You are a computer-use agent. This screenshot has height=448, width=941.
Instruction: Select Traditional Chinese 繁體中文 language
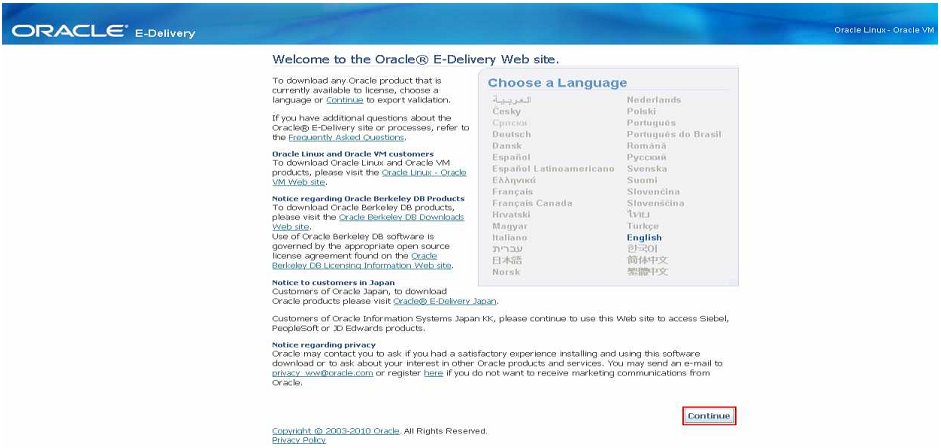tap(647, 272)
